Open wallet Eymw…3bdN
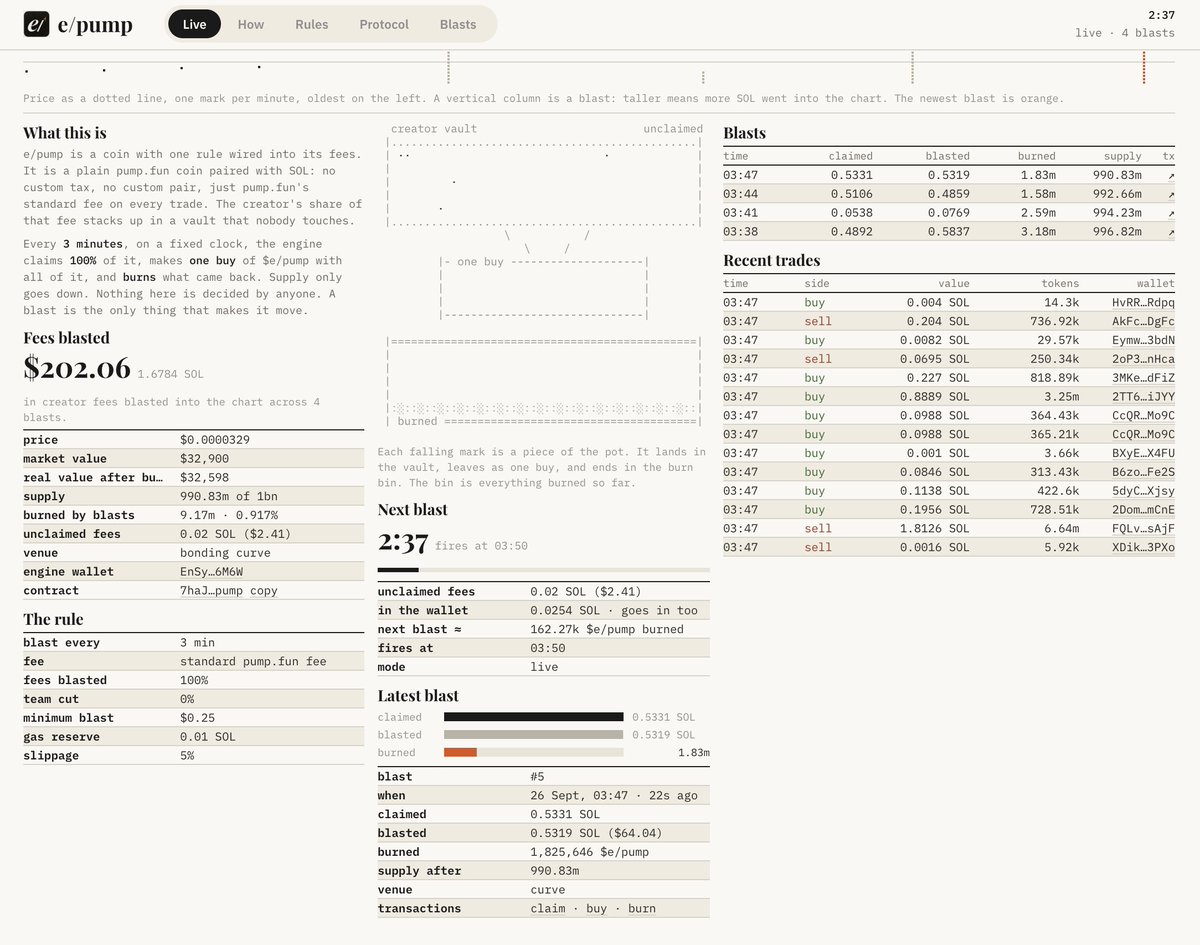Viewport: 1200px width, 945px height. point(1143,340)
